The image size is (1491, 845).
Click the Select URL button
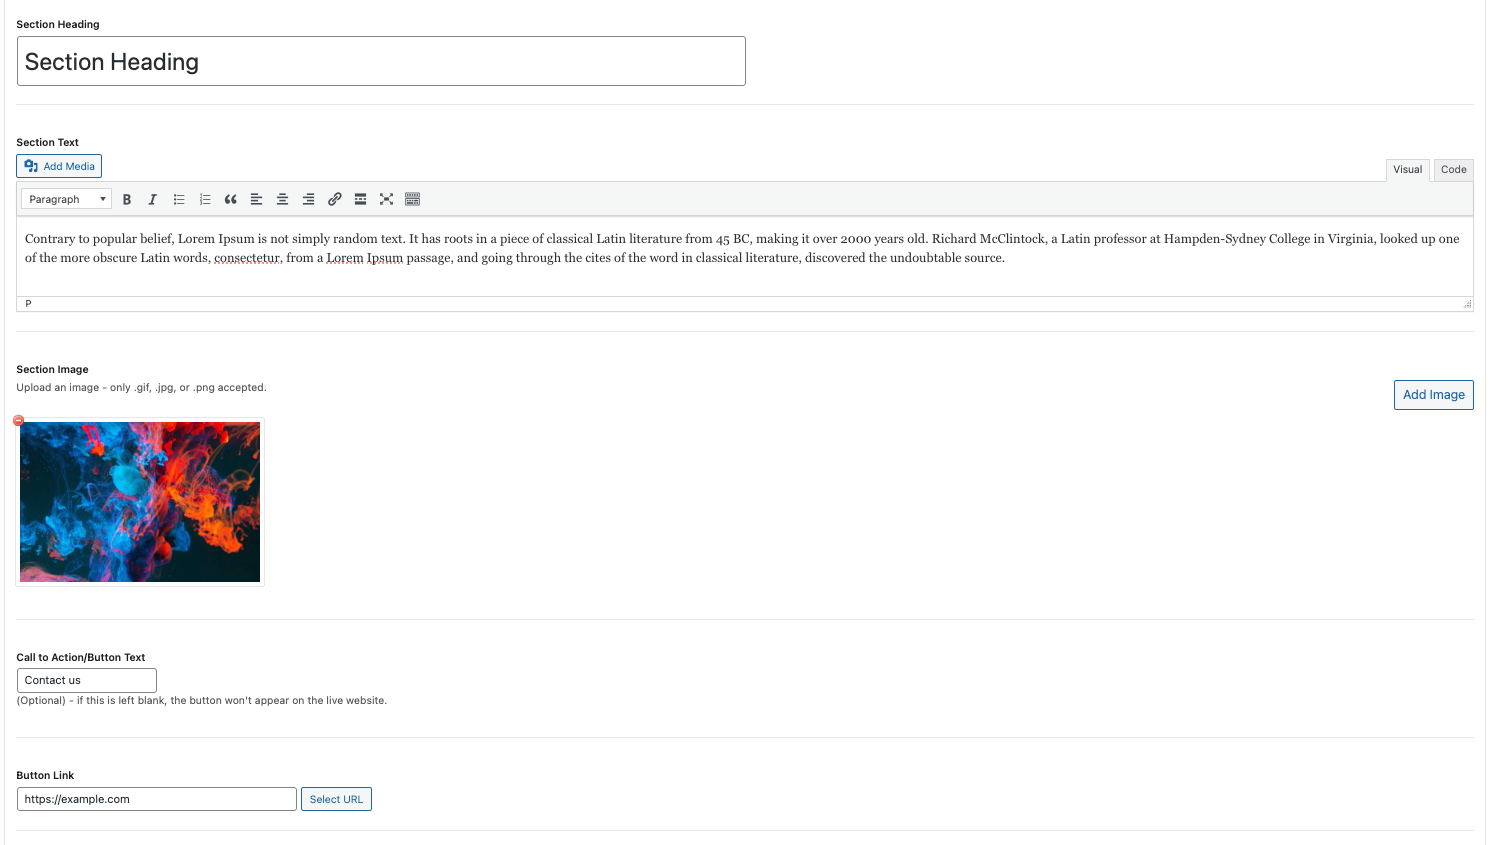pos(336,799)
